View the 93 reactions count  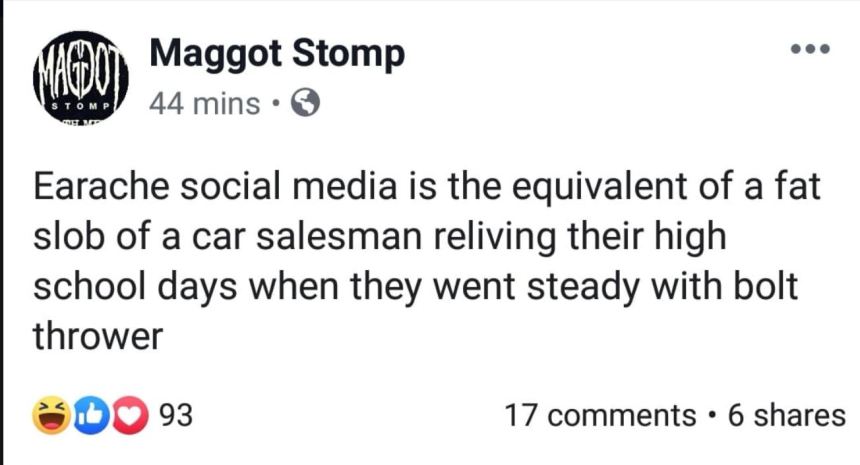[x=176, y=414]
